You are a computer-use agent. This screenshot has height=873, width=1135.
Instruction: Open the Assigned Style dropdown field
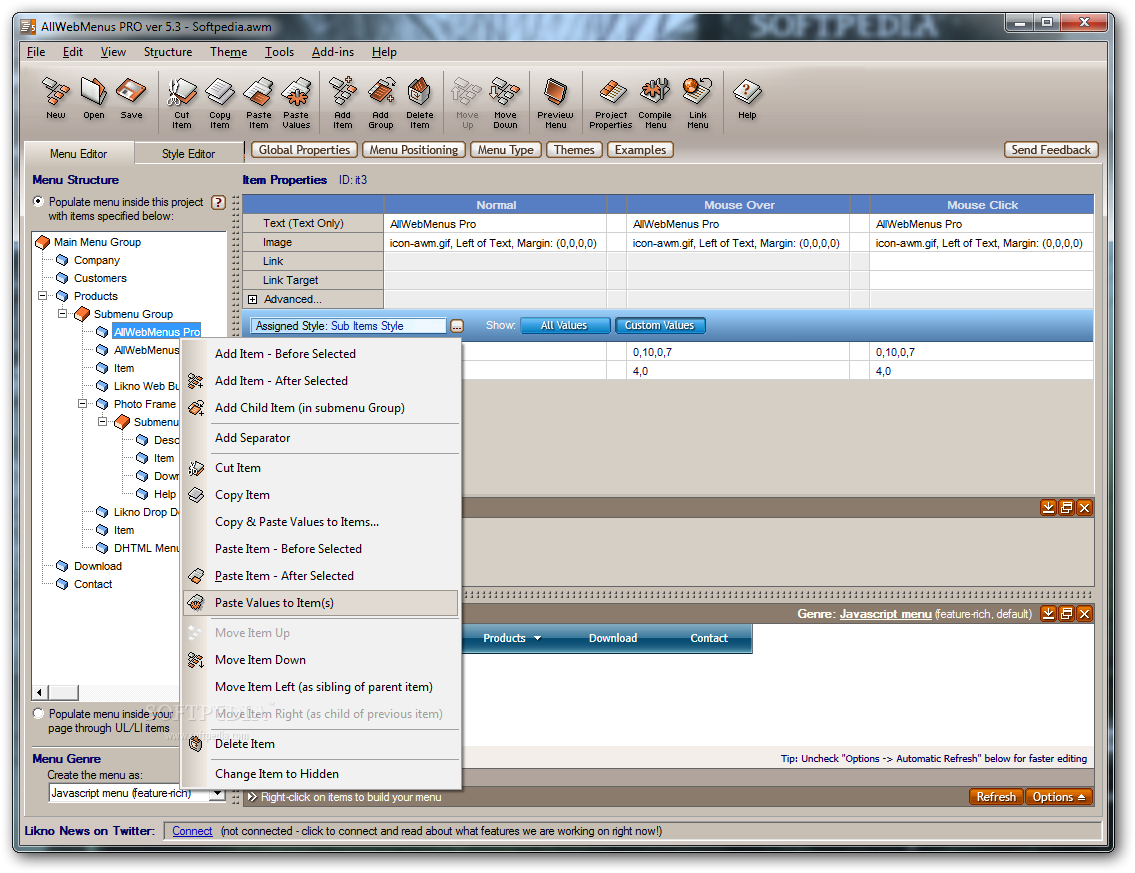point(348,326)
